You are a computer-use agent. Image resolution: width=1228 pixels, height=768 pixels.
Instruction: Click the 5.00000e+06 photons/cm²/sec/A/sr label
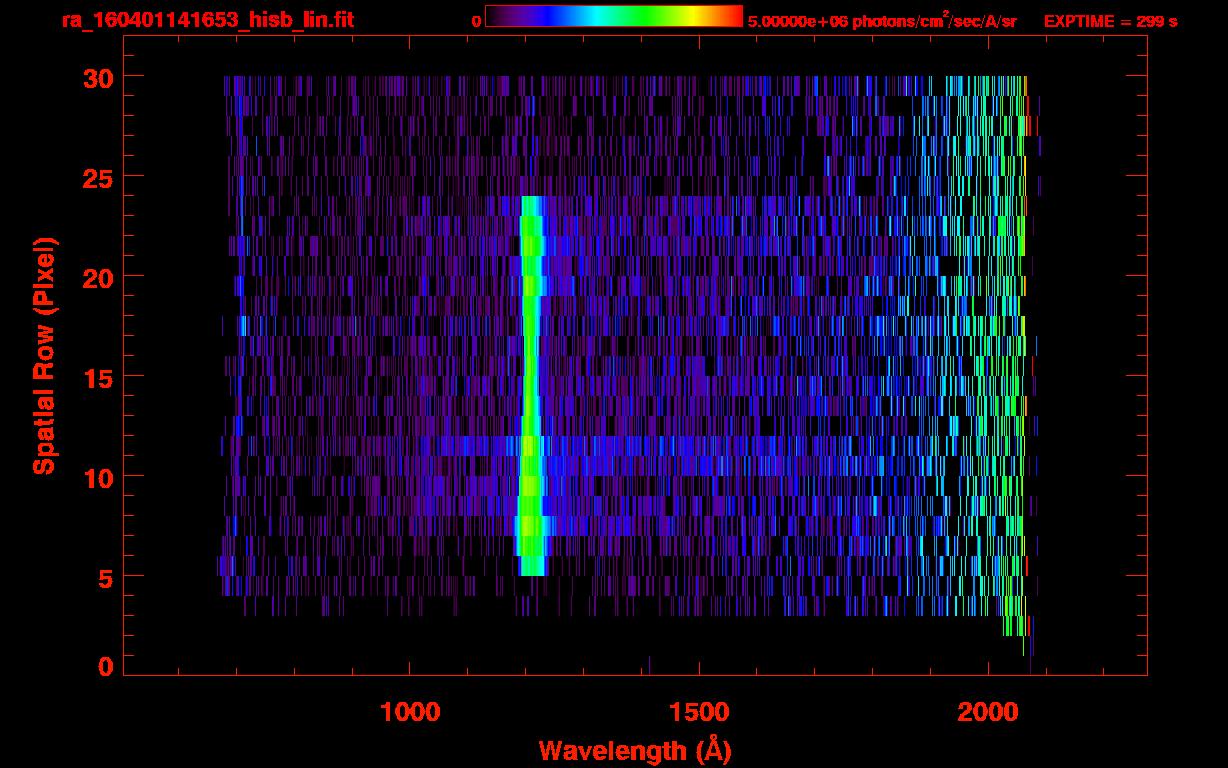click(882, 20)
